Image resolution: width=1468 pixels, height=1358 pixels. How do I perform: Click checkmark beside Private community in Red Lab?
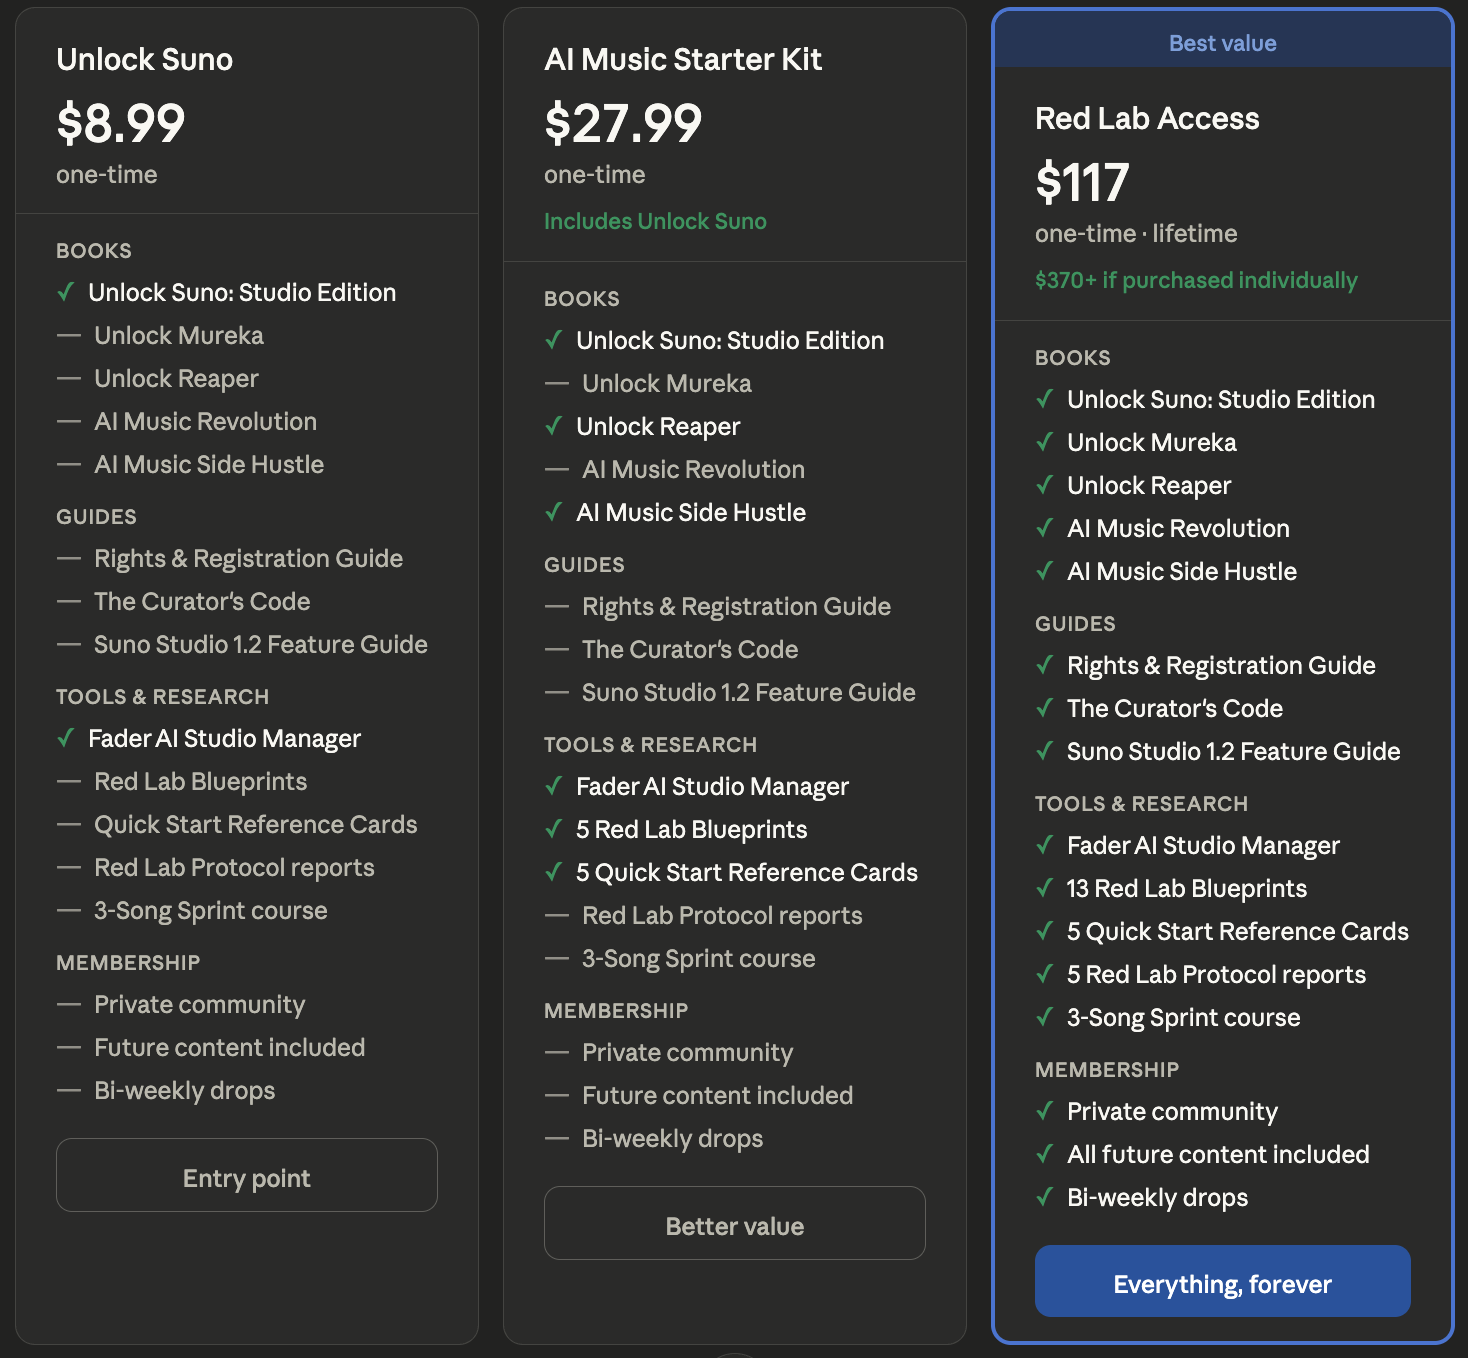pos(1045,1111)
